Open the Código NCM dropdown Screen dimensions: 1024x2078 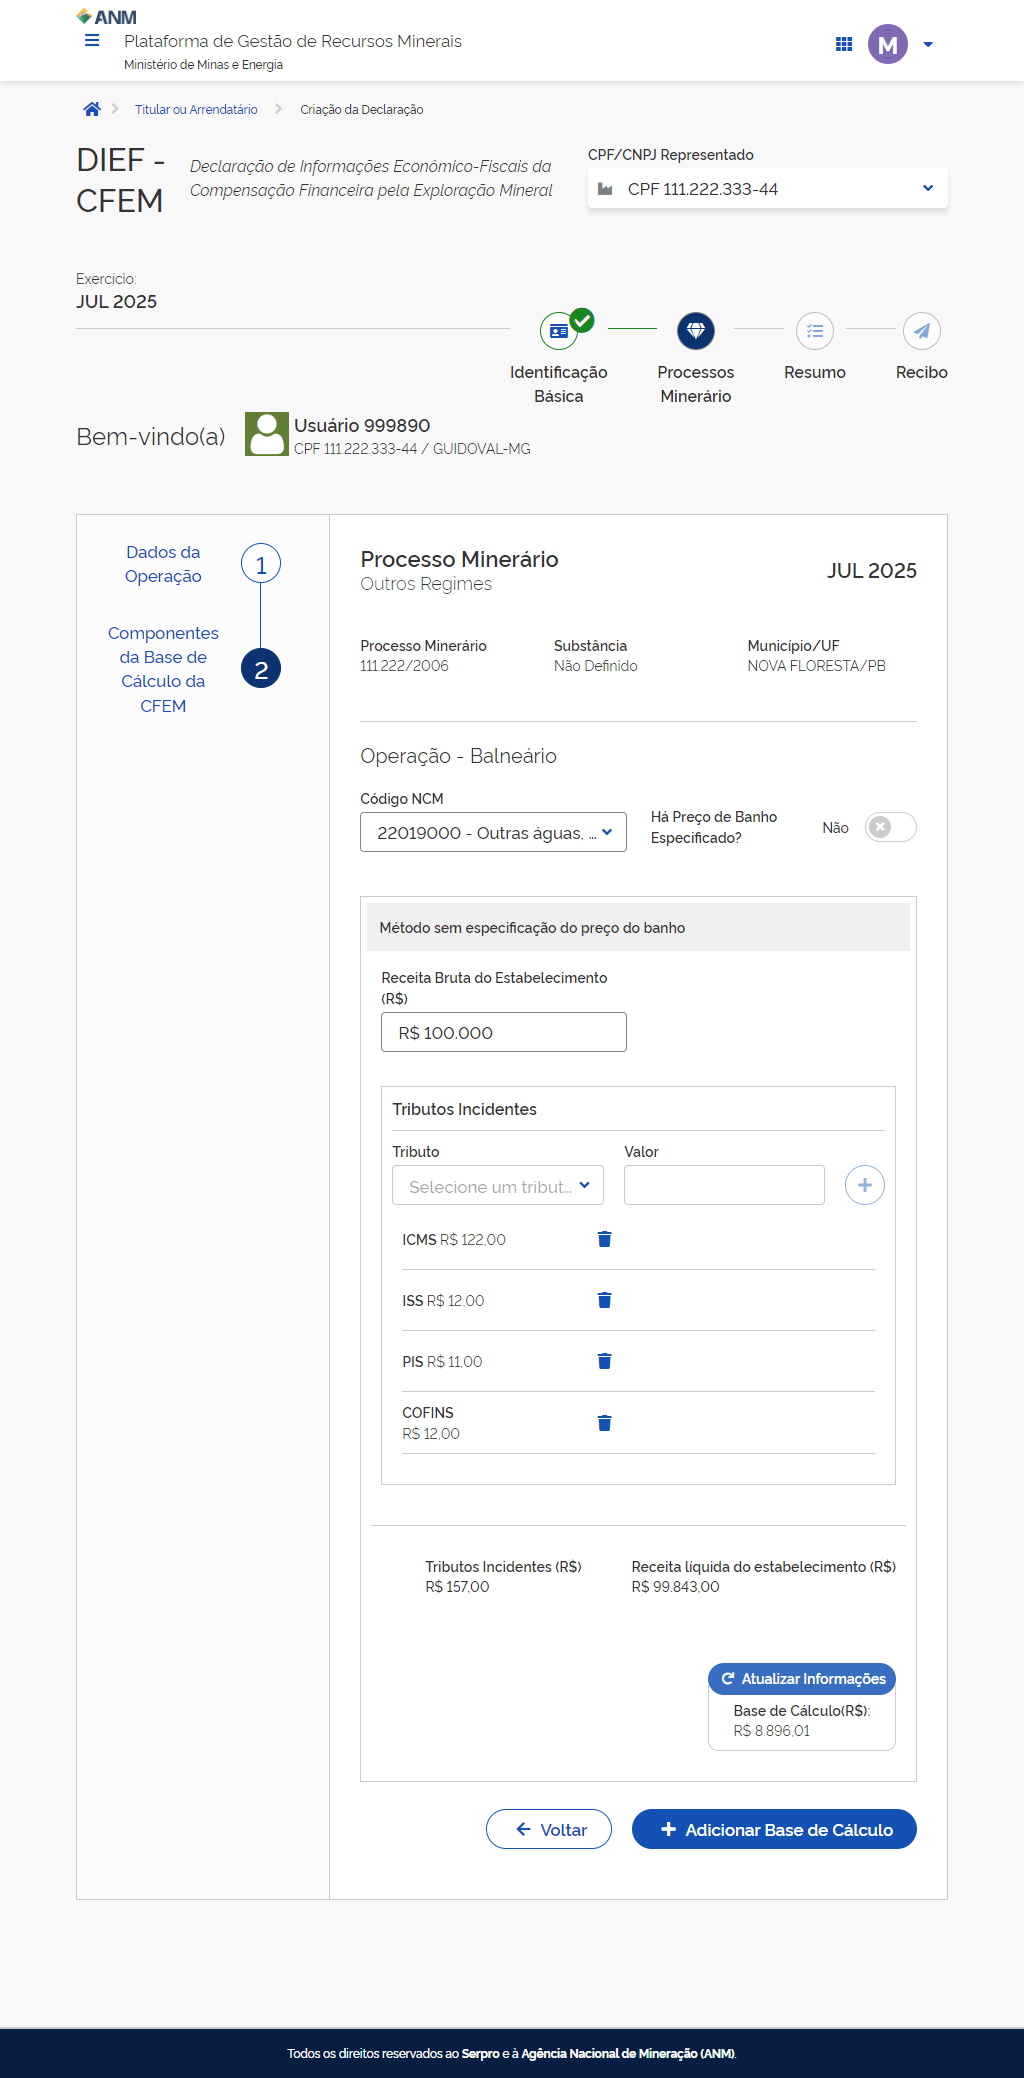pos(493,833)
